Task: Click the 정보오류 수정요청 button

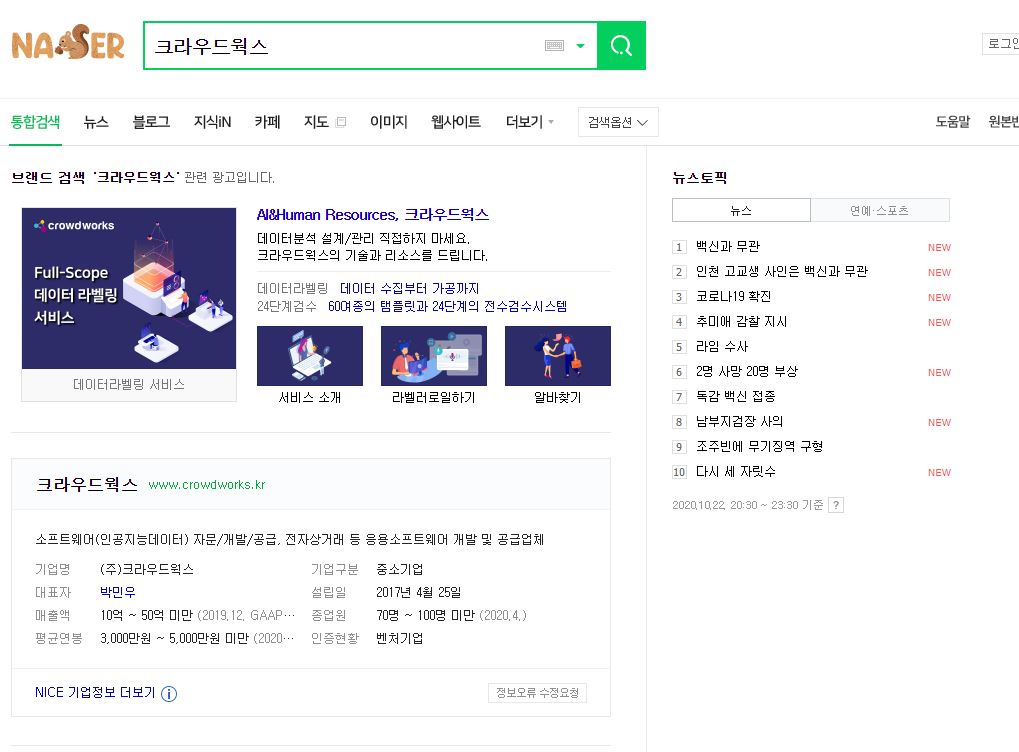Action: pyautogui.click(x=537, y=693)
